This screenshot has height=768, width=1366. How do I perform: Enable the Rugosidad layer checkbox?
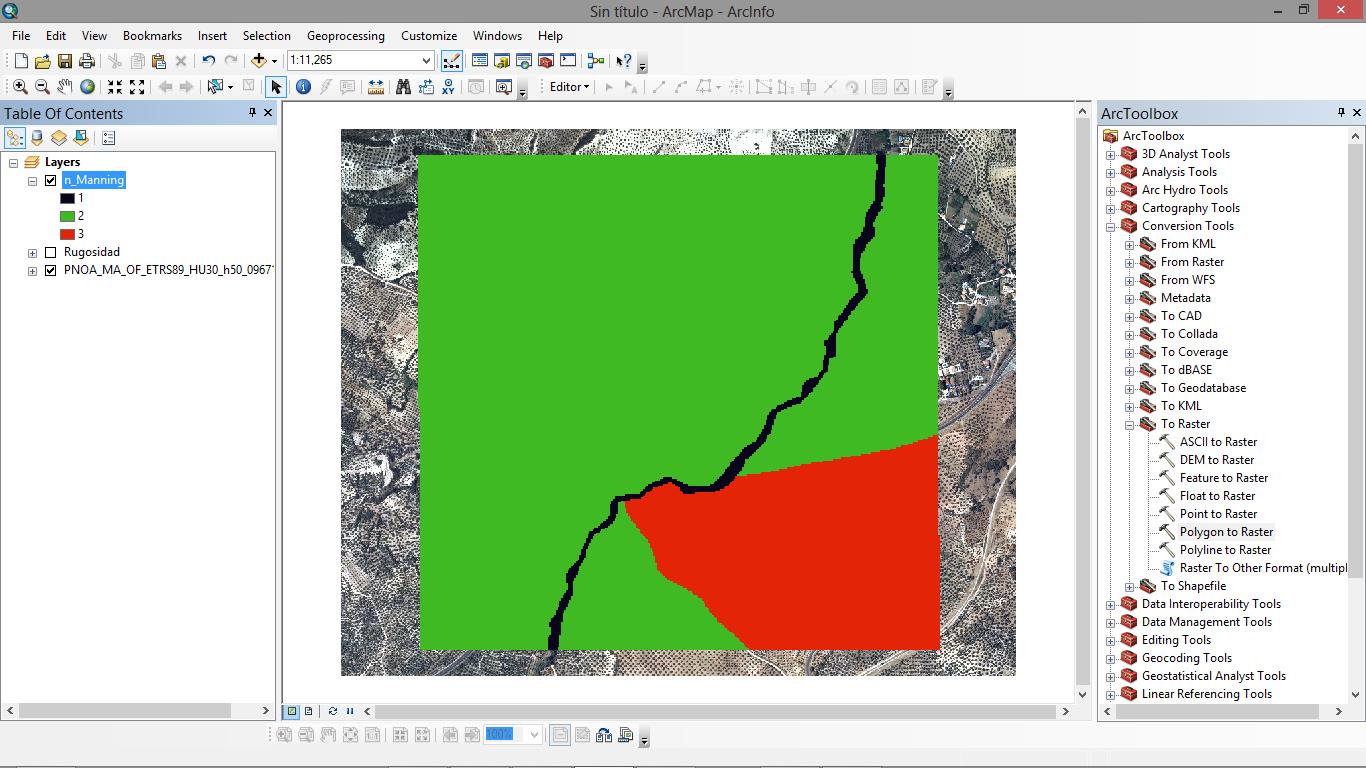pyautogui.click(x=51, y=253)
